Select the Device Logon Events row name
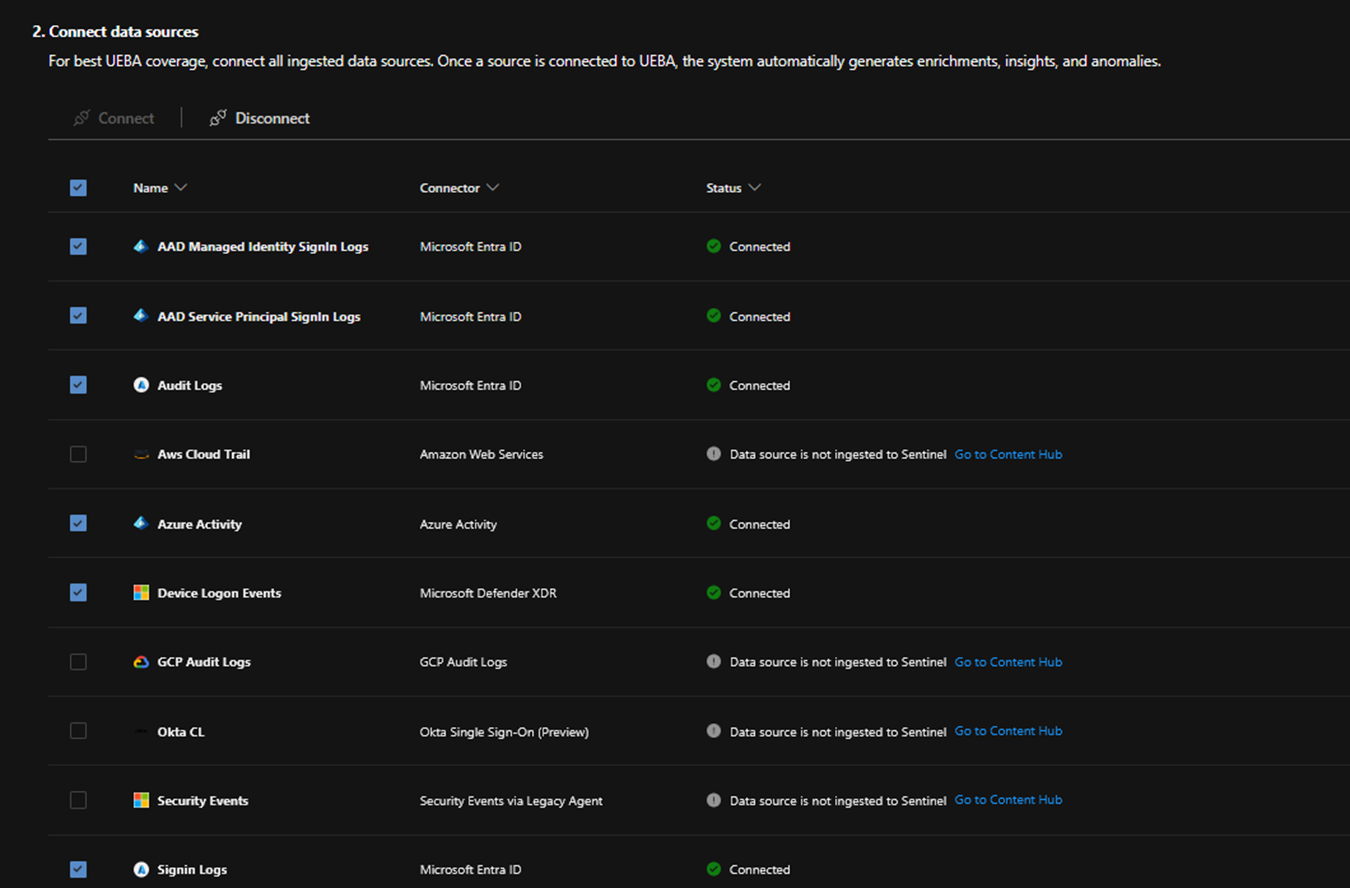The width and height of the screenshot is (1350, 888). pyautogui.click(x=219, y=593)
